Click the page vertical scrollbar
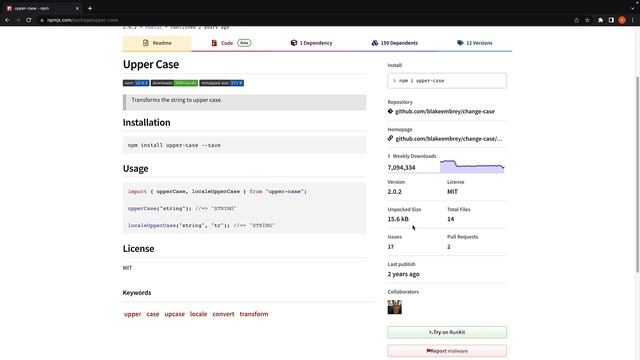This screenshot has height=360, width=640. tap(638, 174)
